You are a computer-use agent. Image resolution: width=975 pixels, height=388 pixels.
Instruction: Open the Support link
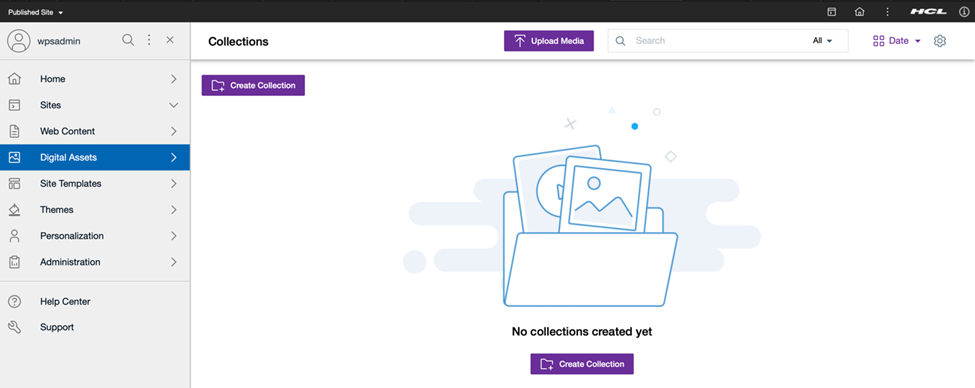[x=57, y=327]
